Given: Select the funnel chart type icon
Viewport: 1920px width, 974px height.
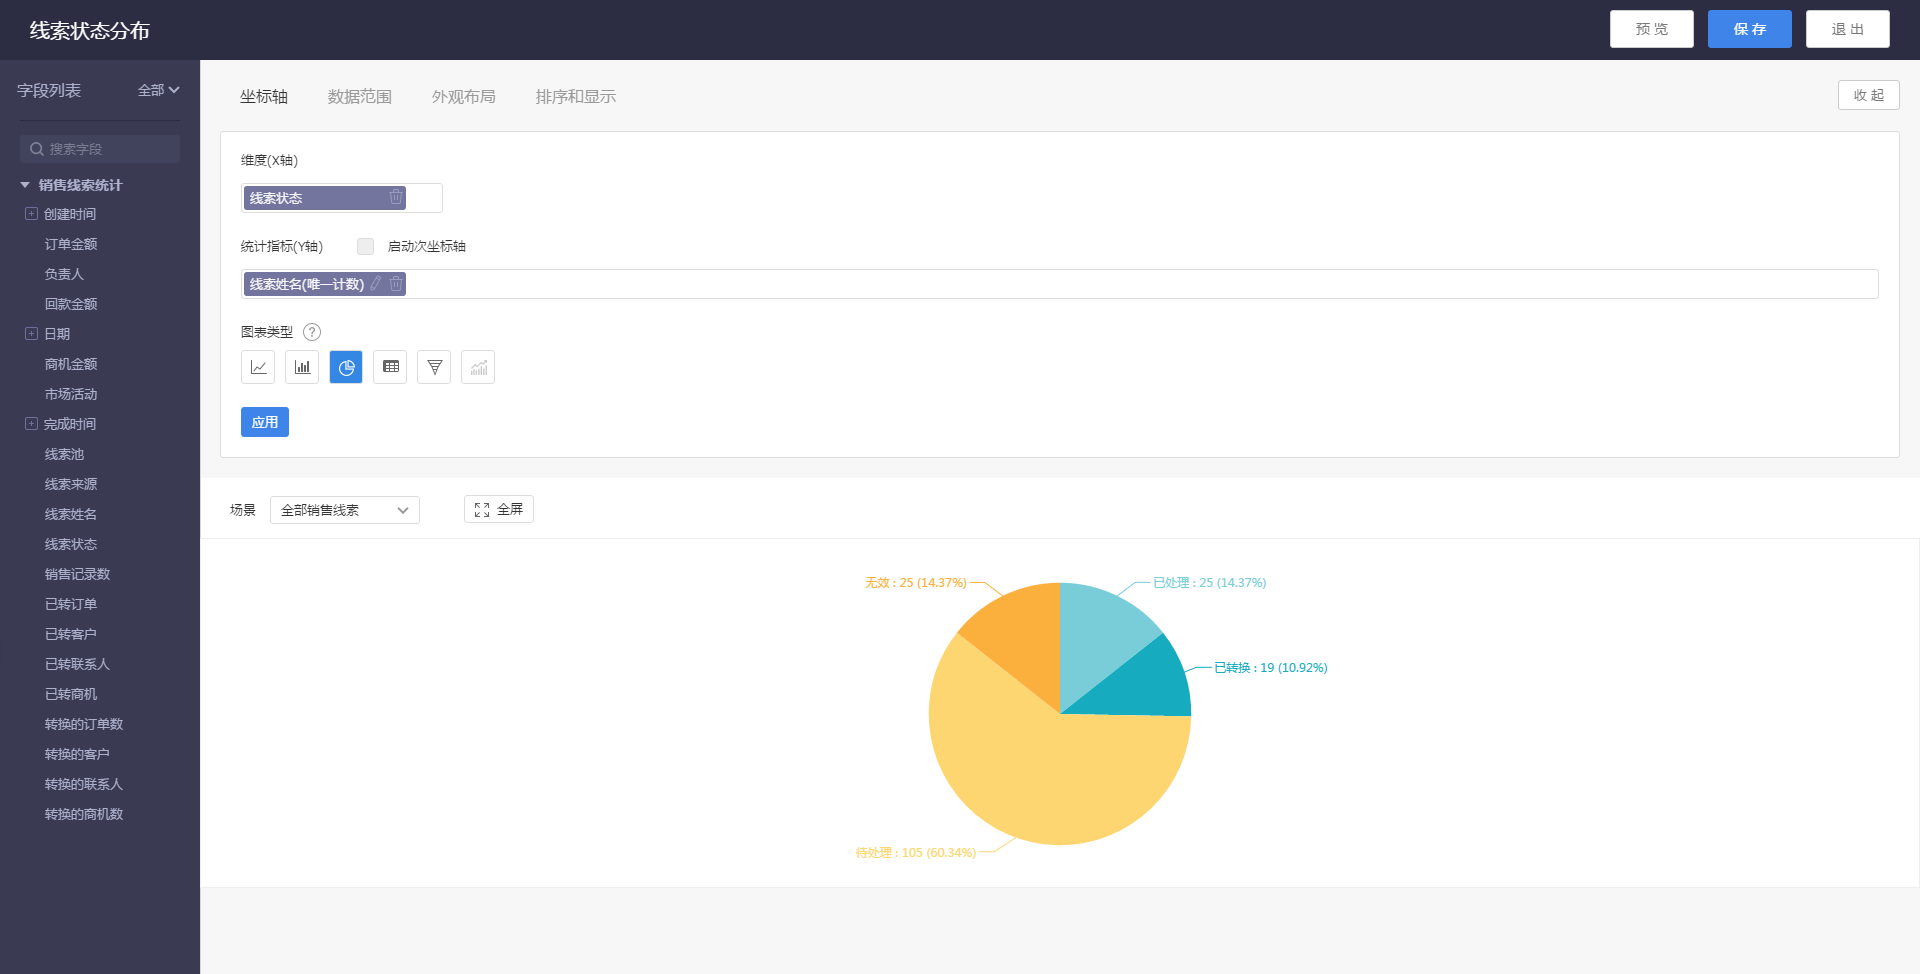Looking at the screenshot, I should coord(434,367).
